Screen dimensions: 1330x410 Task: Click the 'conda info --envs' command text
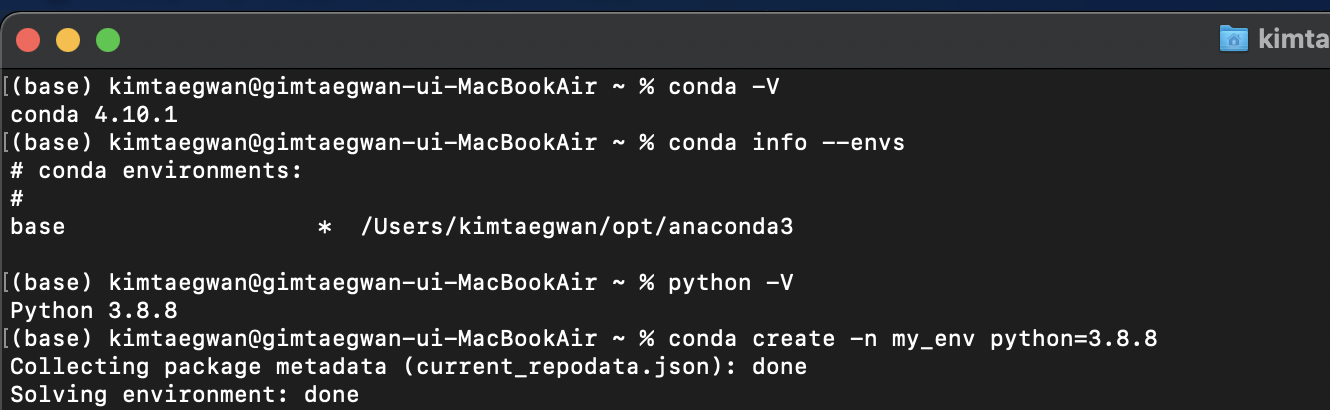click(x=787, y=142)
